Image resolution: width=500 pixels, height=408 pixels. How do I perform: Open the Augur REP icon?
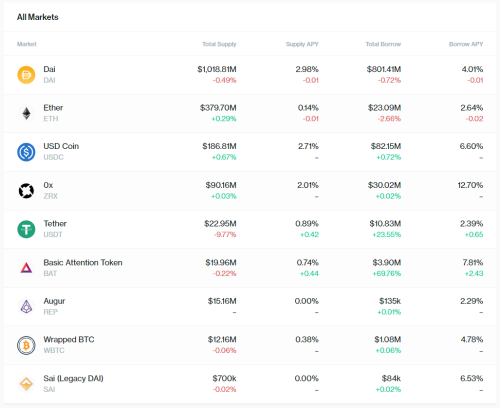click(26, 307)
